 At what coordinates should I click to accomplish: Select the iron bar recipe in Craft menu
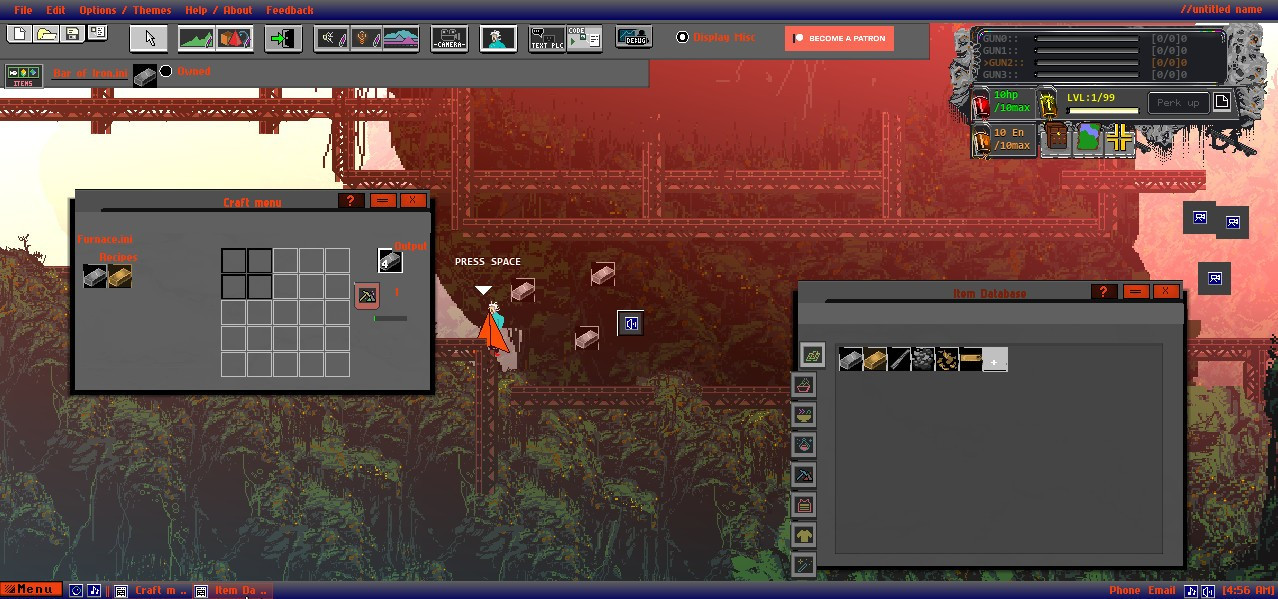(95, 276)
